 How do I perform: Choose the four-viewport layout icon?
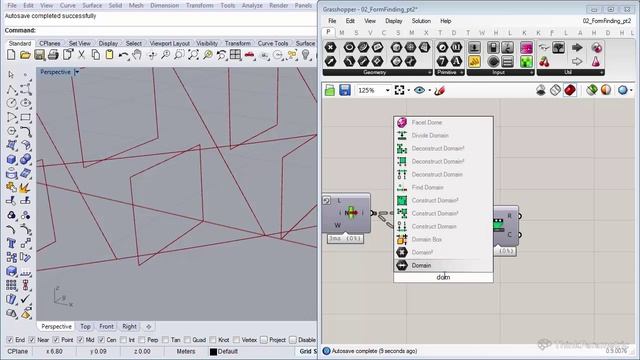[x=236, y=55]
